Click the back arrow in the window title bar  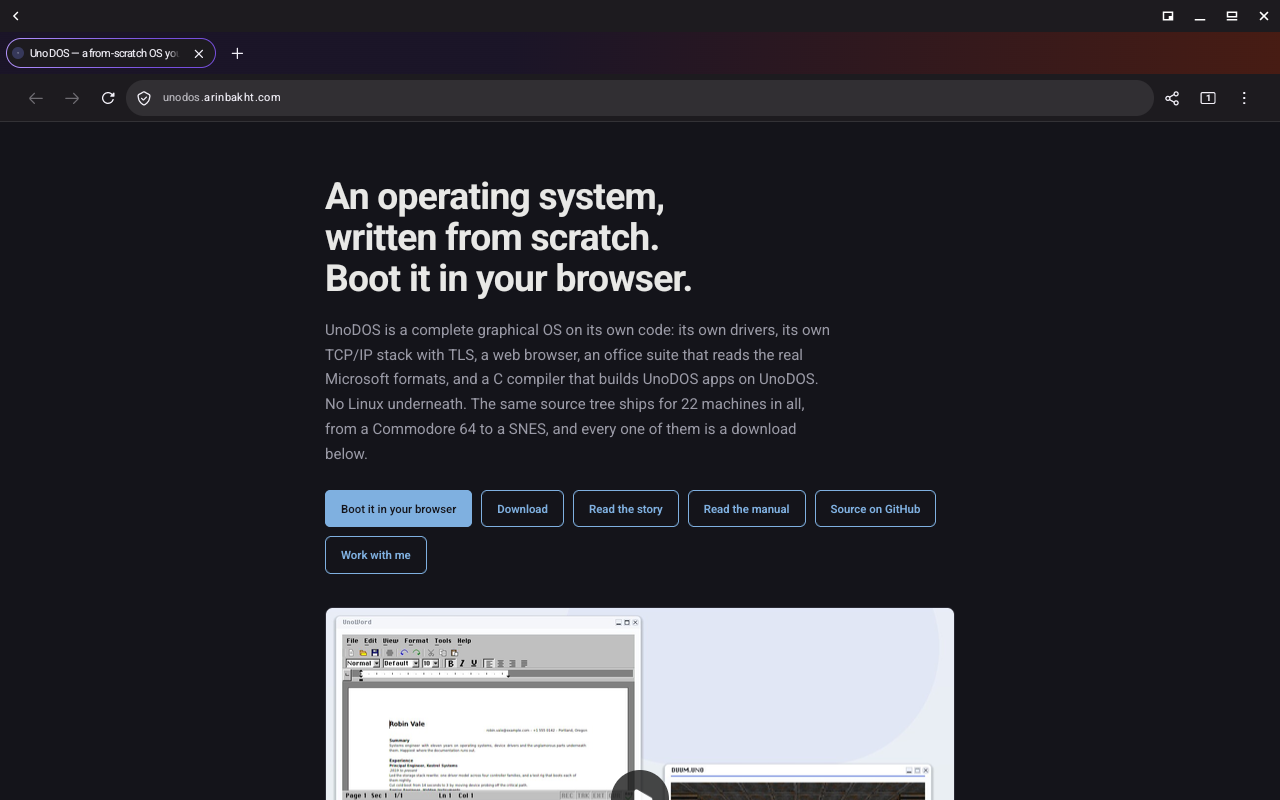point(16,16)
